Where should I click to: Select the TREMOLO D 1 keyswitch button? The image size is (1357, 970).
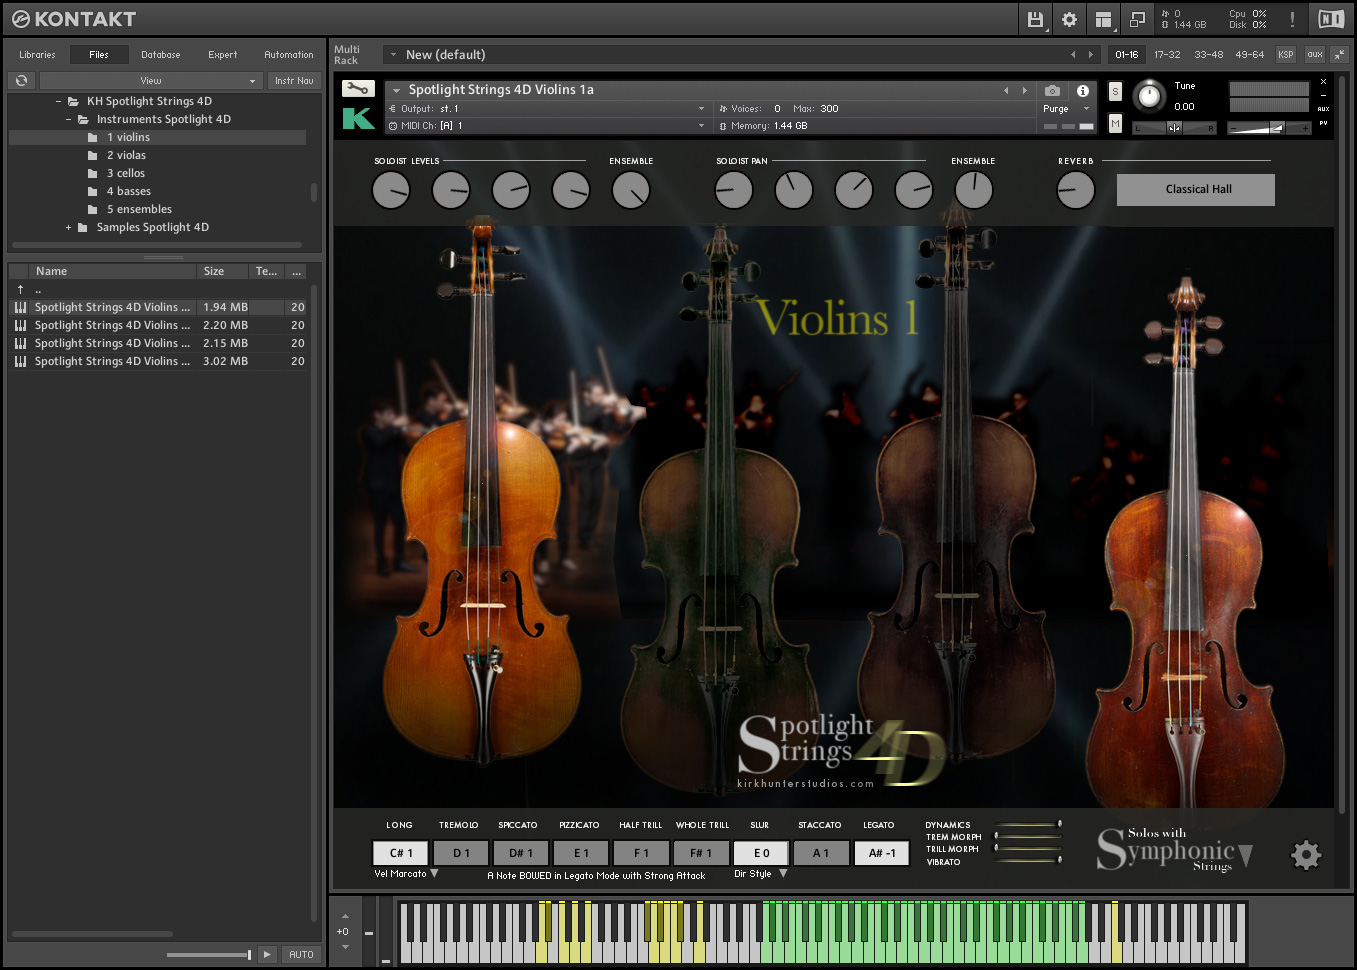point(461,853)
